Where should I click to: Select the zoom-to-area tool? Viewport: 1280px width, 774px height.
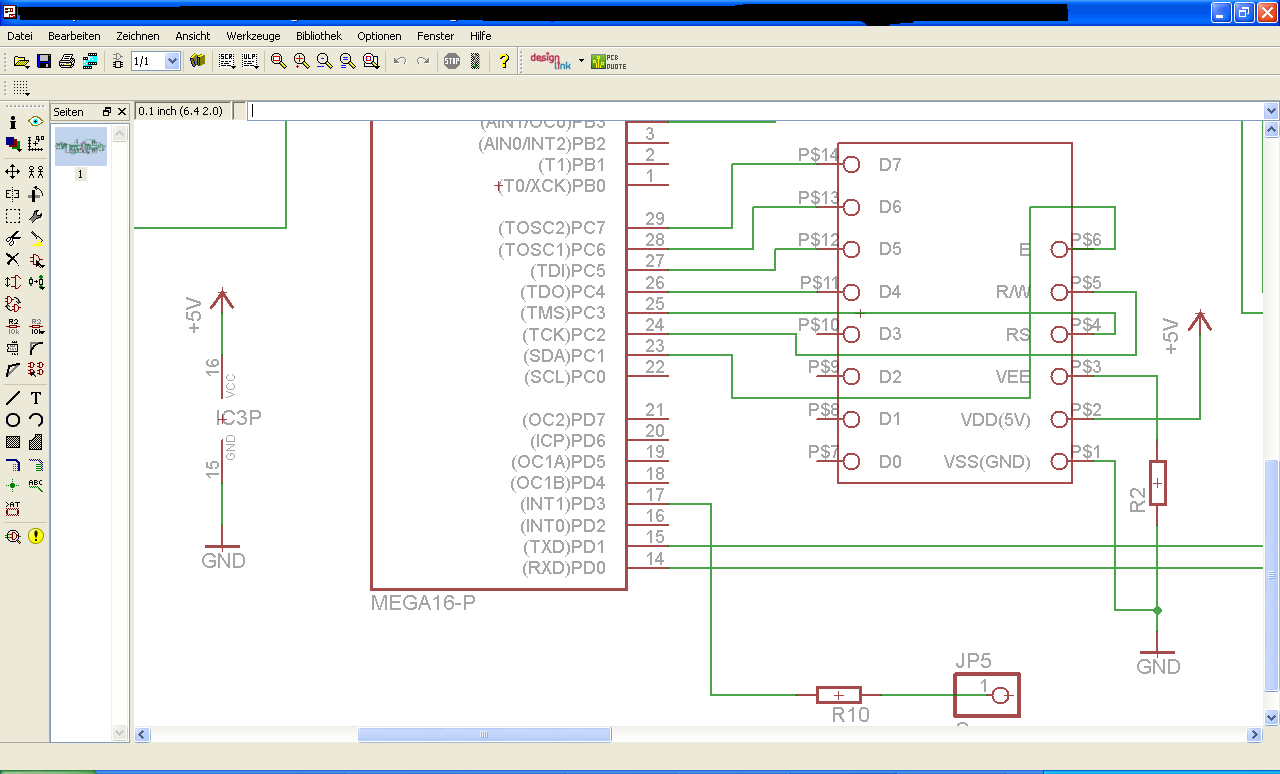click(x=371, y=61)
